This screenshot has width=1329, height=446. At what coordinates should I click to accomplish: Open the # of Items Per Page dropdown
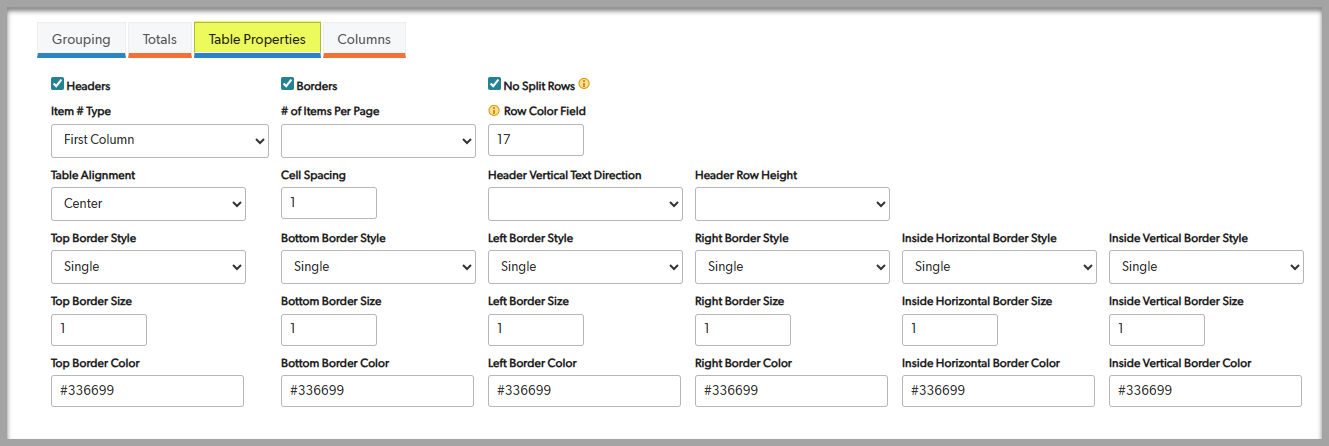[x=378, y=141]
